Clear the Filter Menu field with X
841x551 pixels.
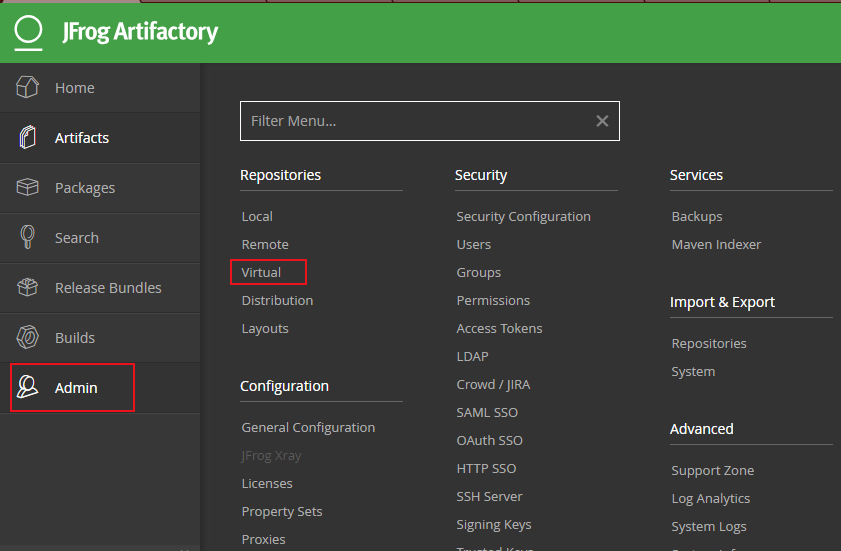click(x=602, y=121)
